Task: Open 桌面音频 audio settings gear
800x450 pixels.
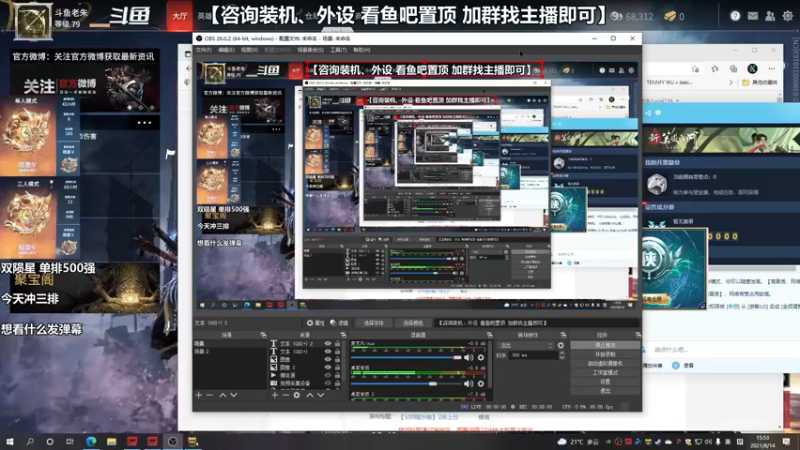Action: (481, 384)
